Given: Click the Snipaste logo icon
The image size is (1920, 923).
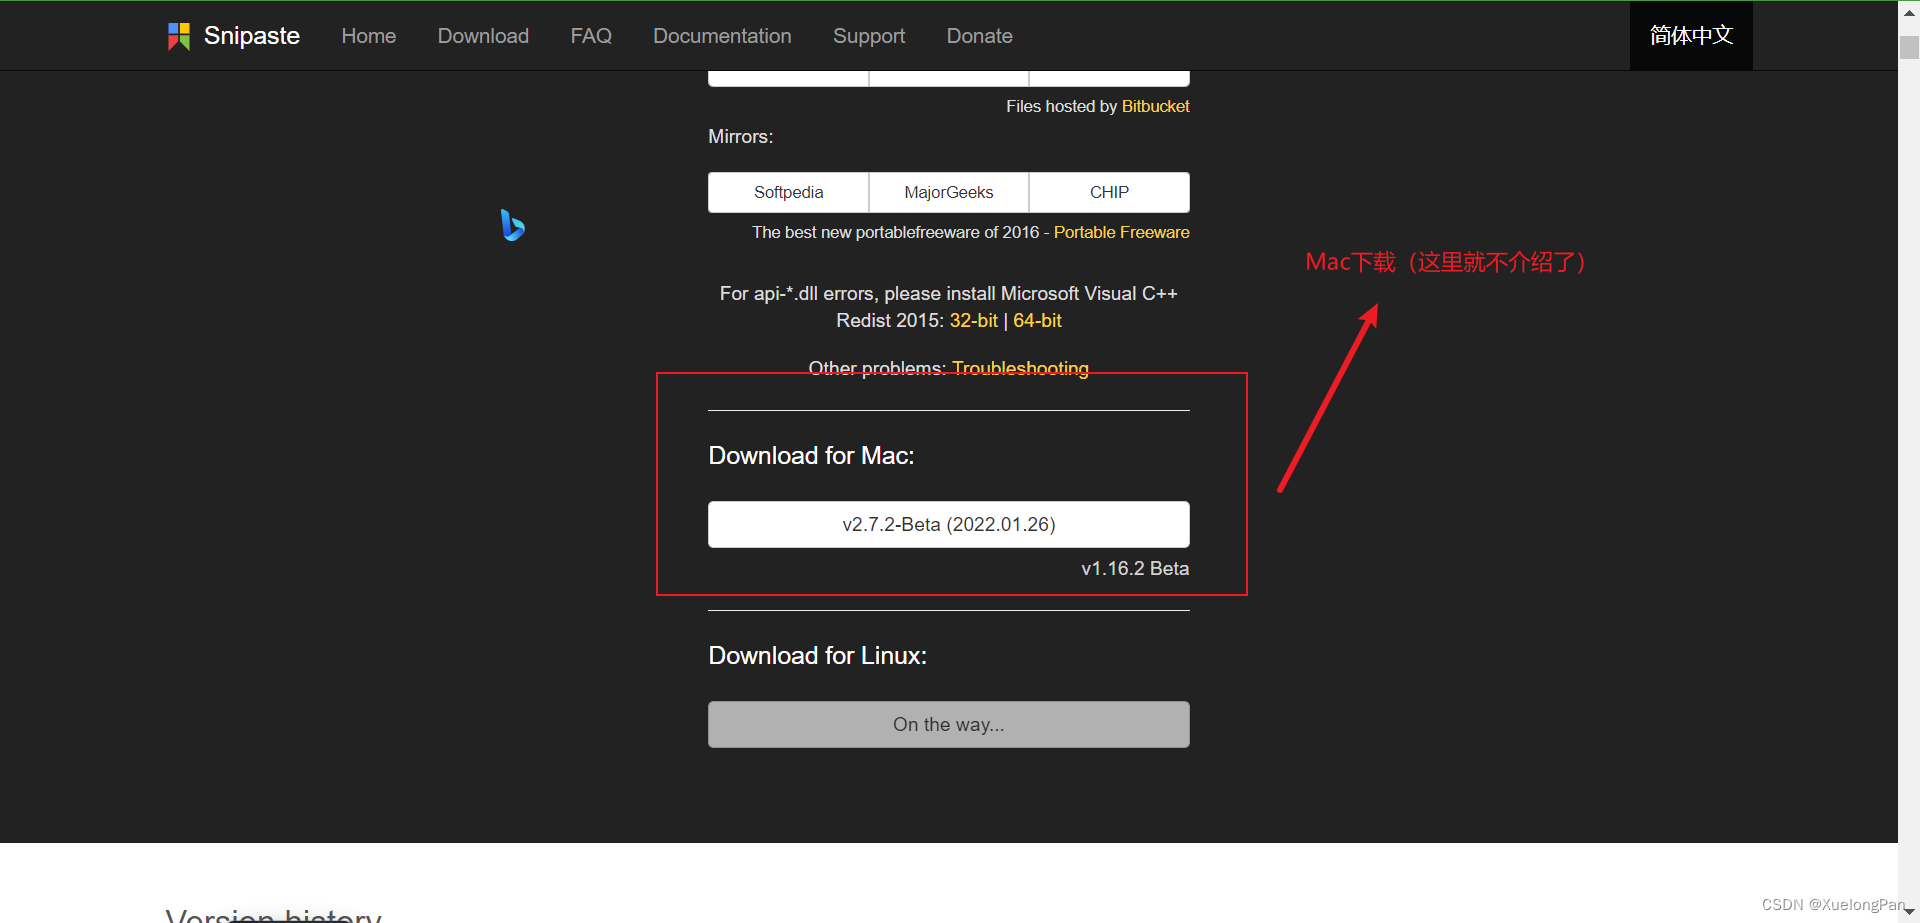Looking at the screenshot, I should click(179, 36).
